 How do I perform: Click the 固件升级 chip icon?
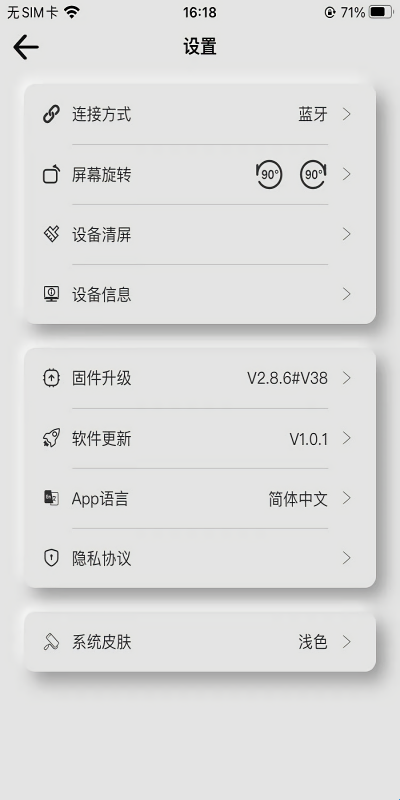pyautogui.click(x=51, y=378)
